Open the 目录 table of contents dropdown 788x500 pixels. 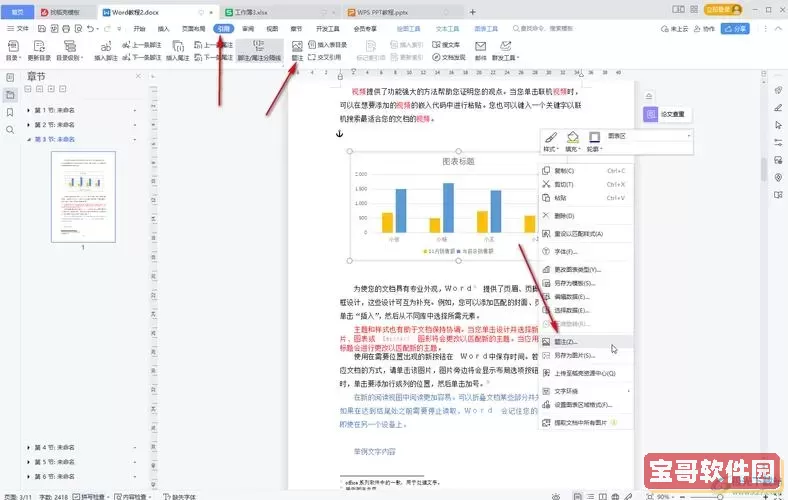[13, 51]
